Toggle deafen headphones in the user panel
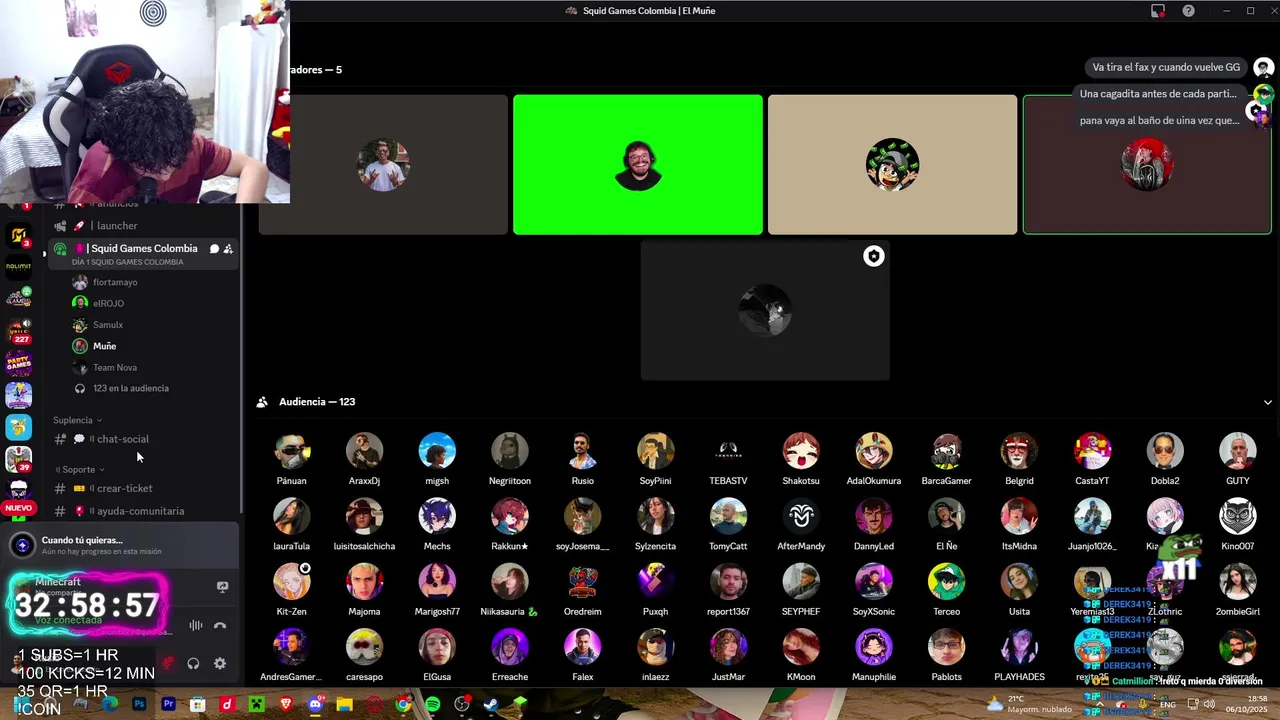Image resolution: width=1280 pixels, height=720 pixels. pyautogui.click(x=193, y=663)
